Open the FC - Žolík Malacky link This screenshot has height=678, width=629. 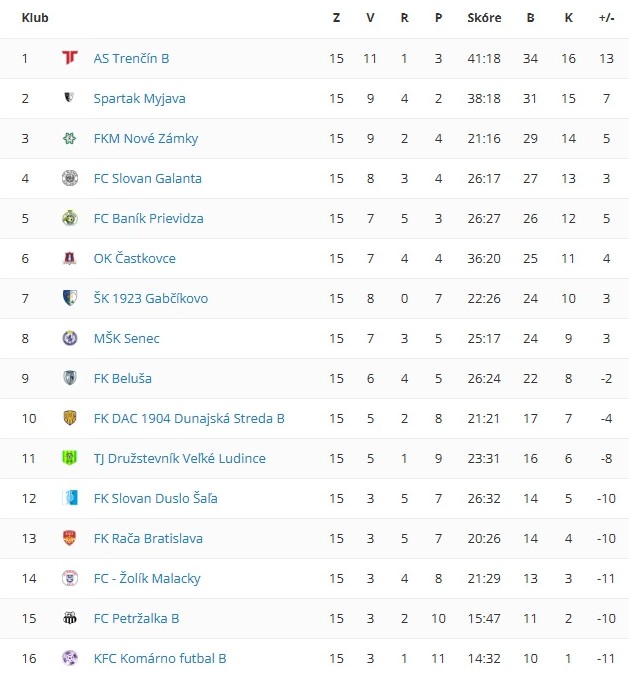[147, 578]
